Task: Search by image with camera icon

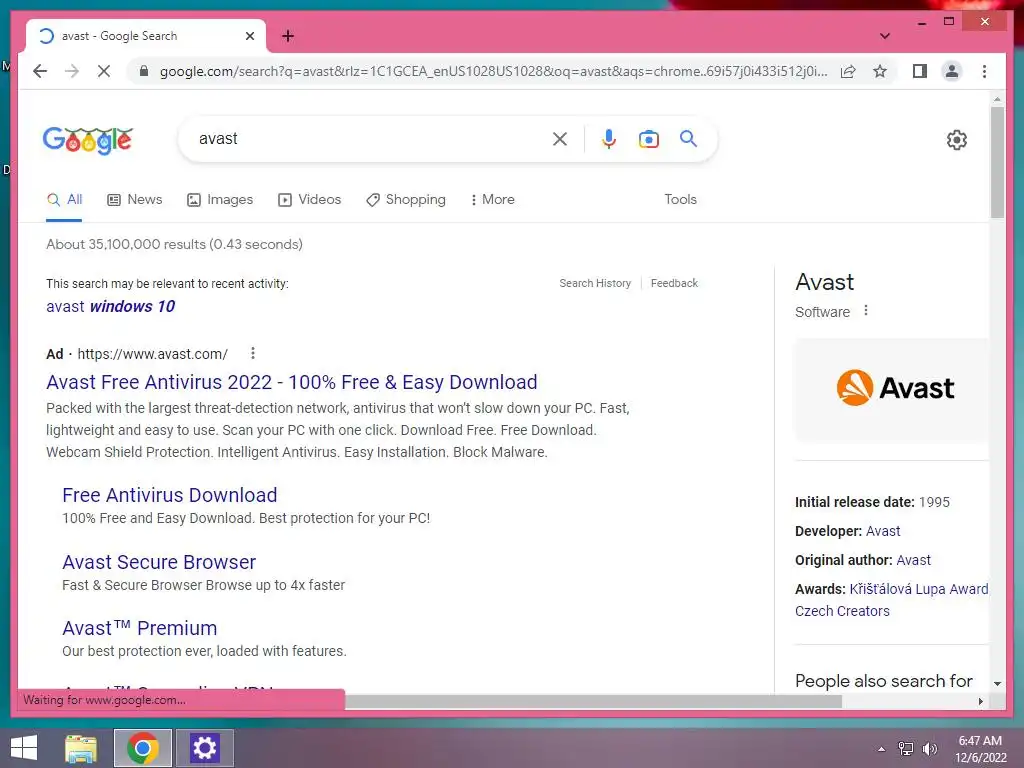Action: click(x=648, y=138)
